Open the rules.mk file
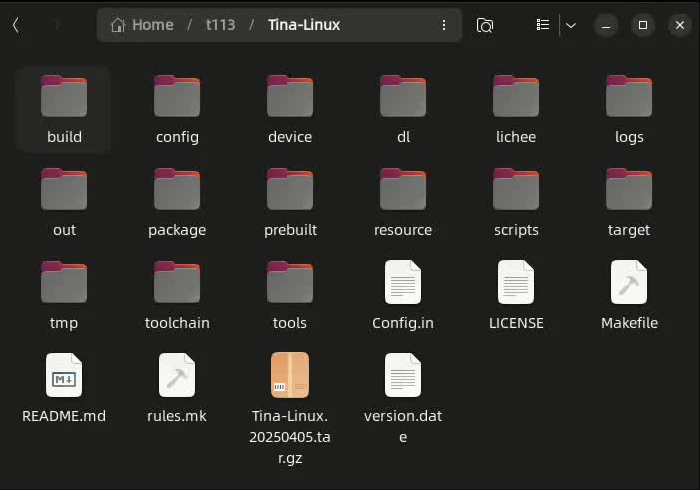700x490 pixels. click(x=177, y=376)
